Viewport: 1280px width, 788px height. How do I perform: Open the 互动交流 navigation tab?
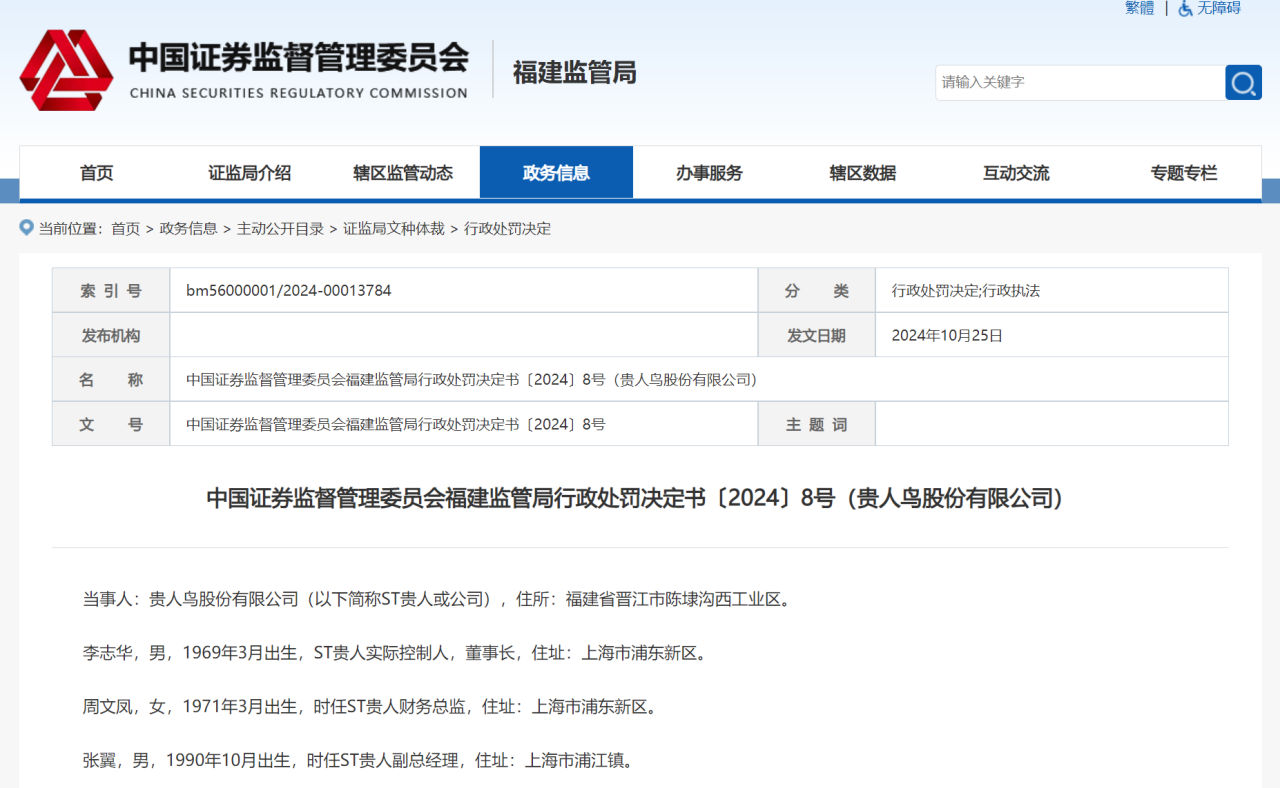coord(1016,173)
